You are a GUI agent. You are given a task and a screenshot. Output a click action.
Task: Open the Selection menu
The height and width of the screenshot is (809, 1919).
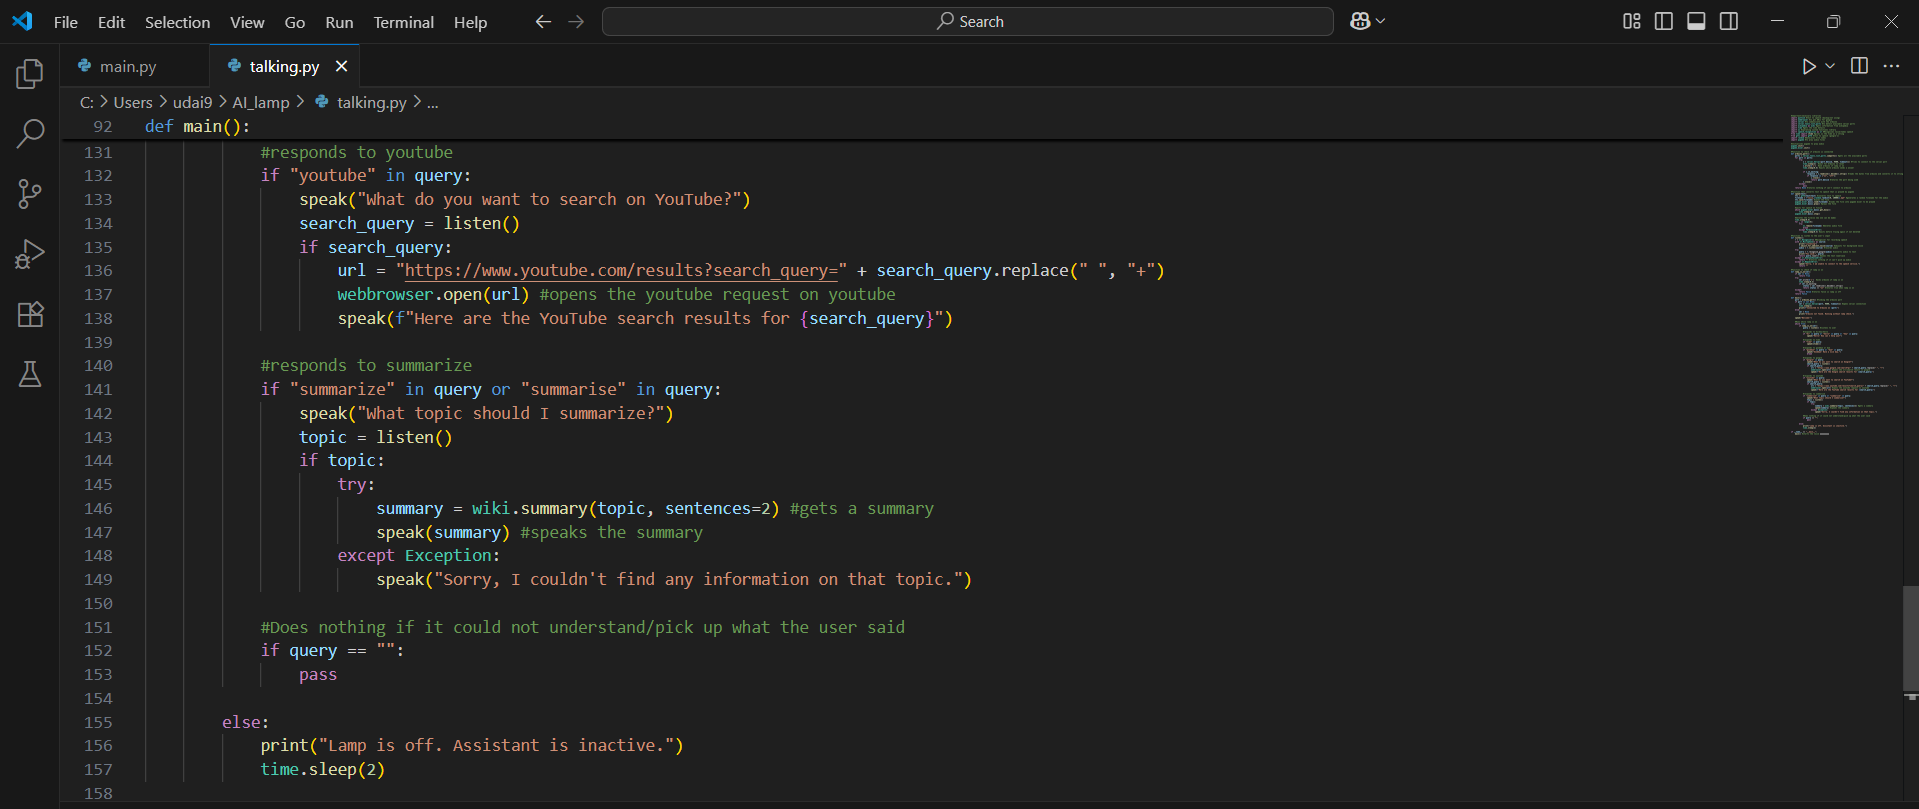[x=177, y=22]
